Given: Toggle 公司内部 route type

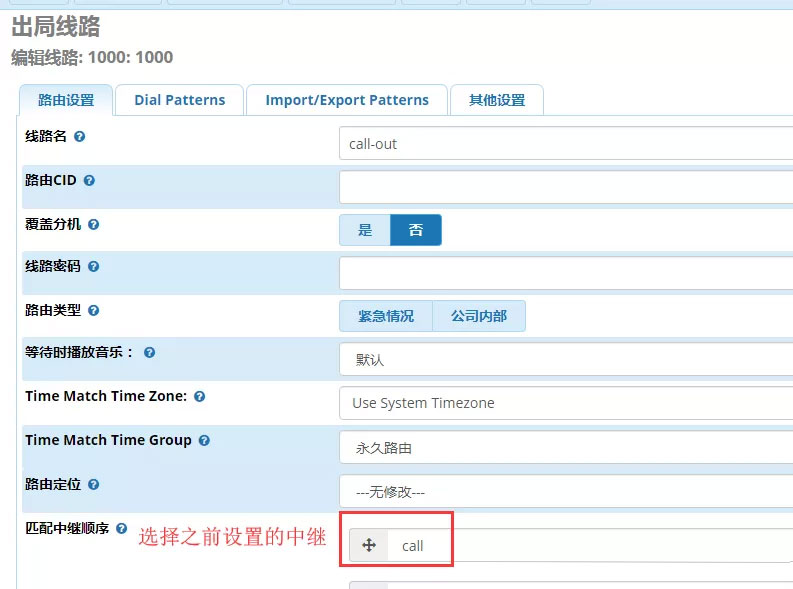Looking at the screenshot, I should pos(478,316).
